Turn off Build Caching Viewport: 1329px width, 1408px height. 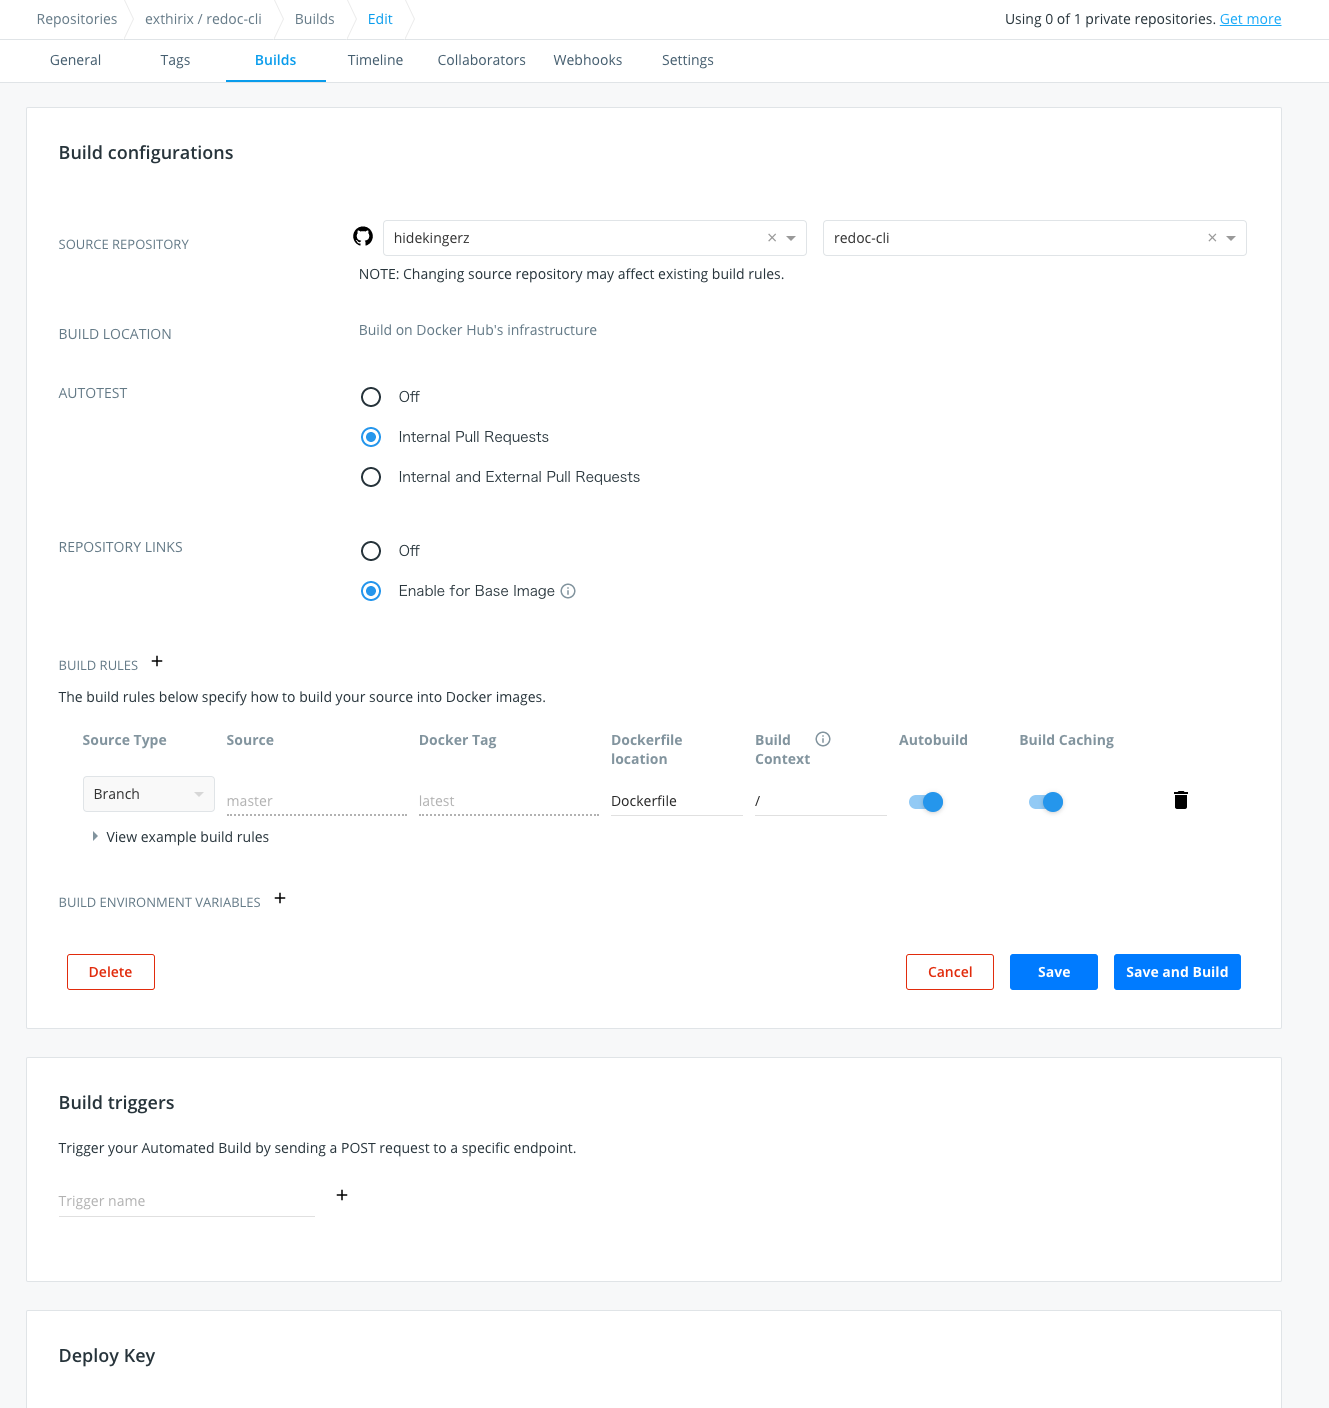tap(1044, 801)
